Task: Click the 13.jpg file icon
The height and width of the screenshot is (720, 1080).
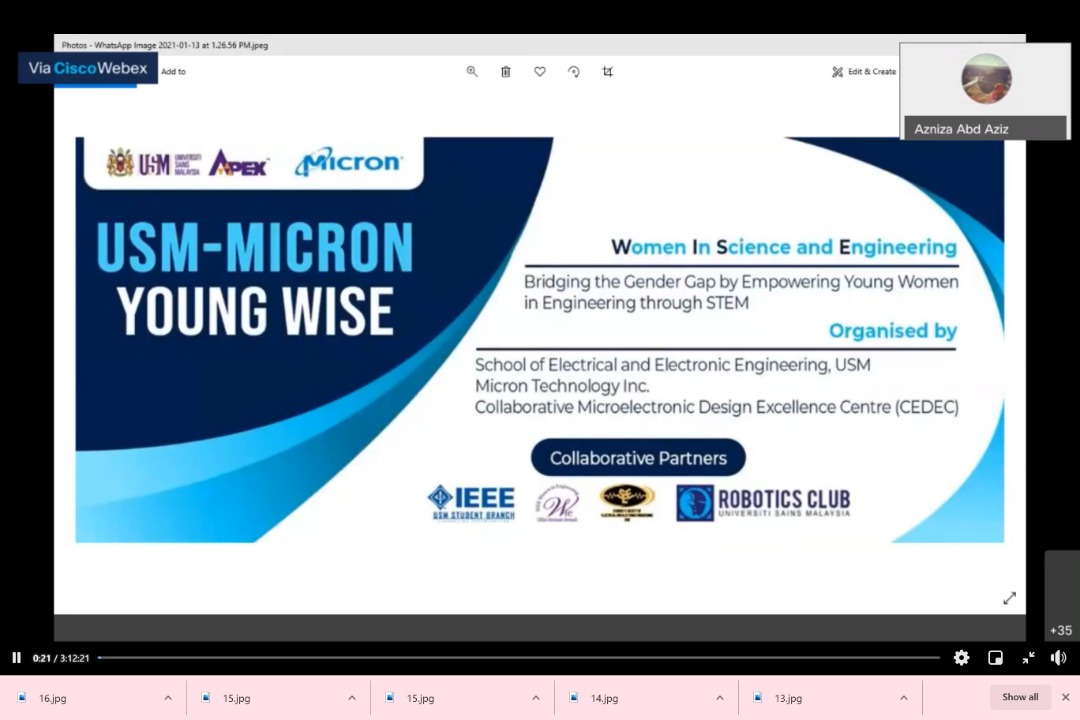Action: [758, 697]
